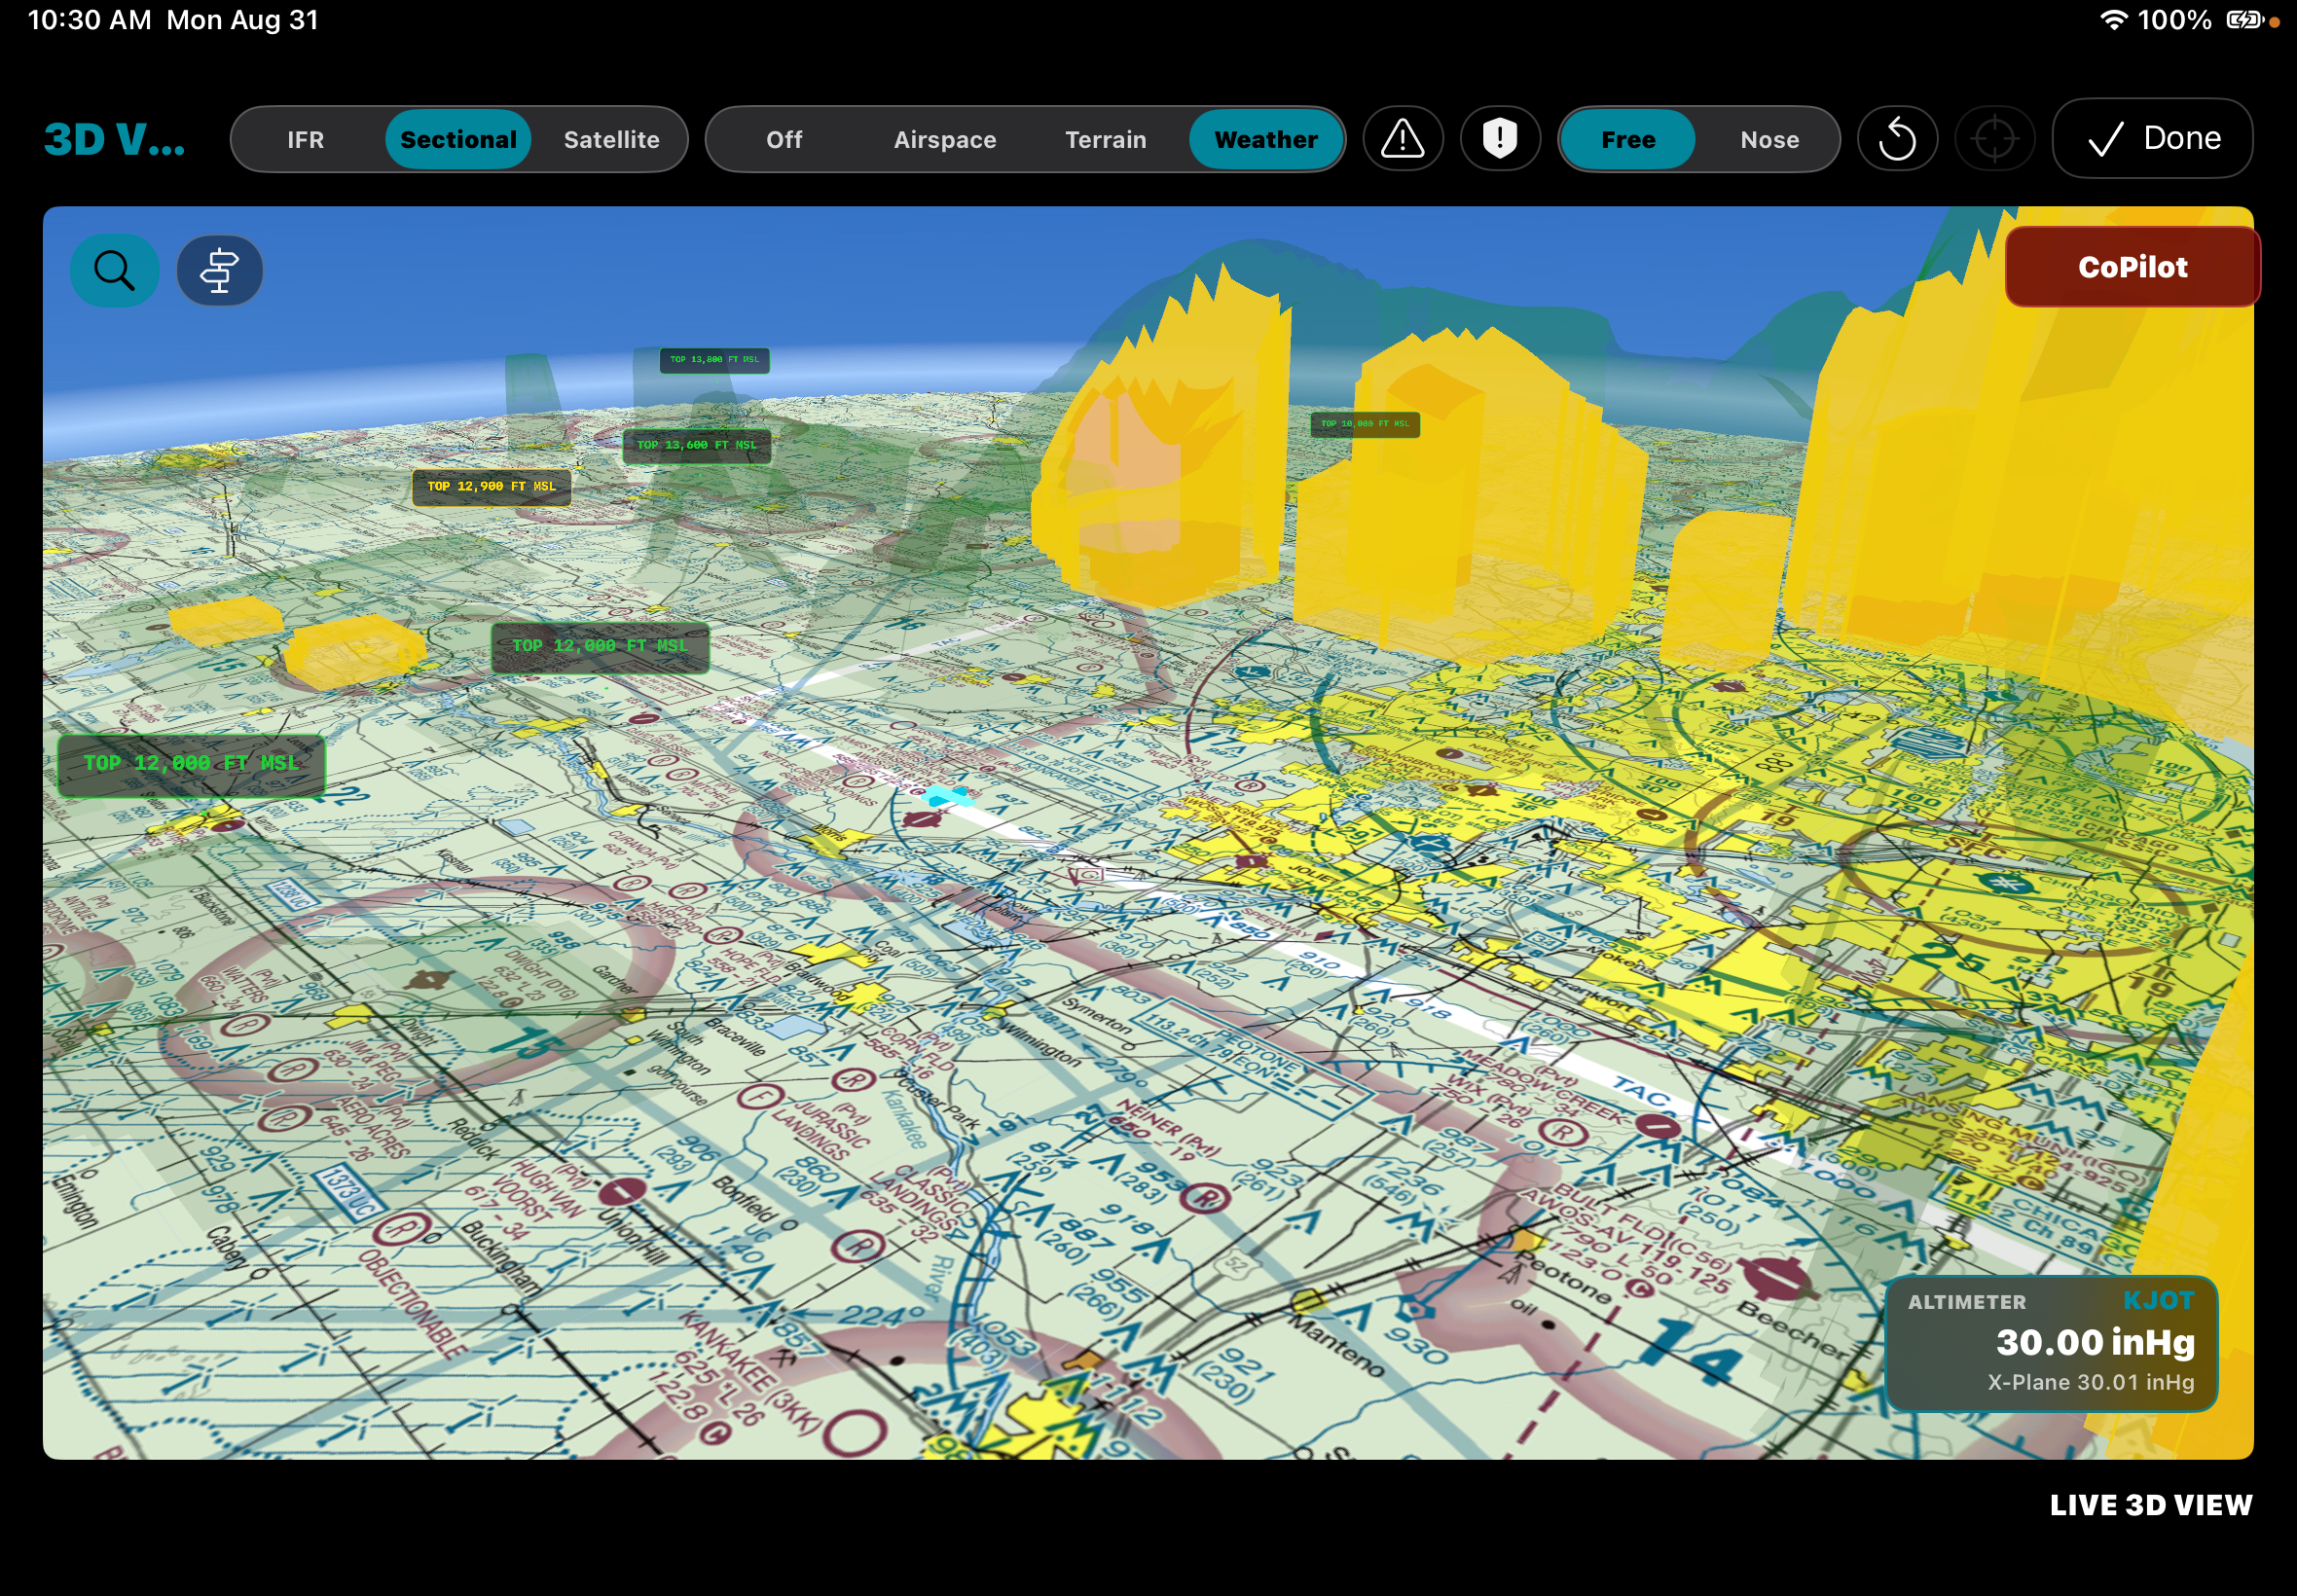Switch chart to IFR

(x=306, y=139)
